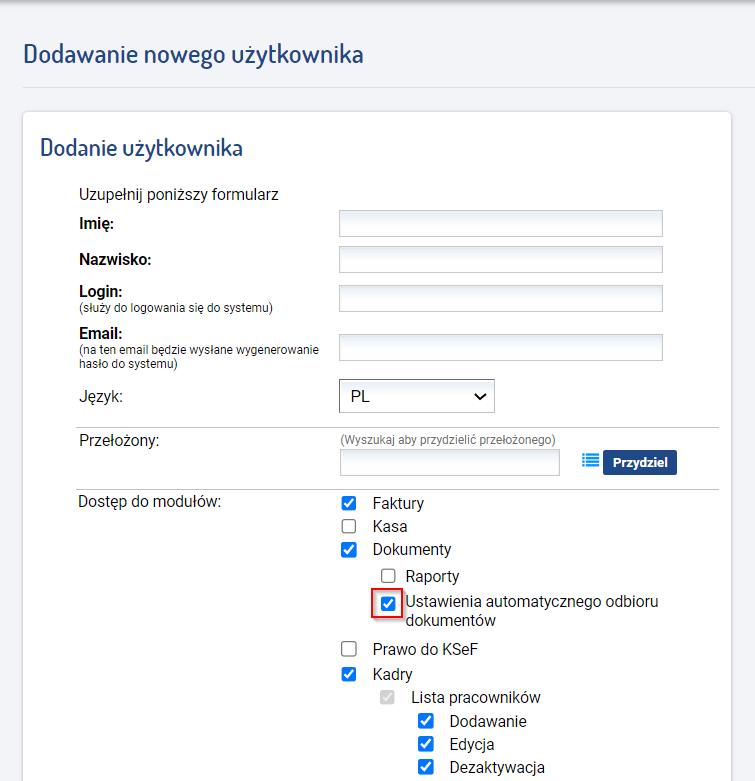Click into the Email input field
Screen dimensions: 755x781
click(x=501, y=347)
